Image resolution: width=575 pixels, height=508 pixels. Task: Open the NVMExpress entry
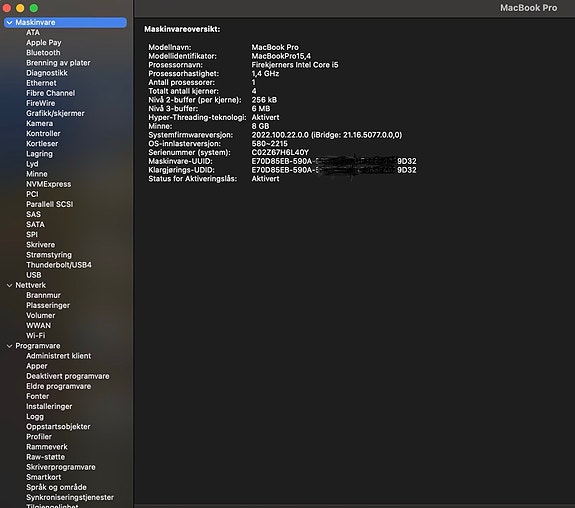click(48, 184)
